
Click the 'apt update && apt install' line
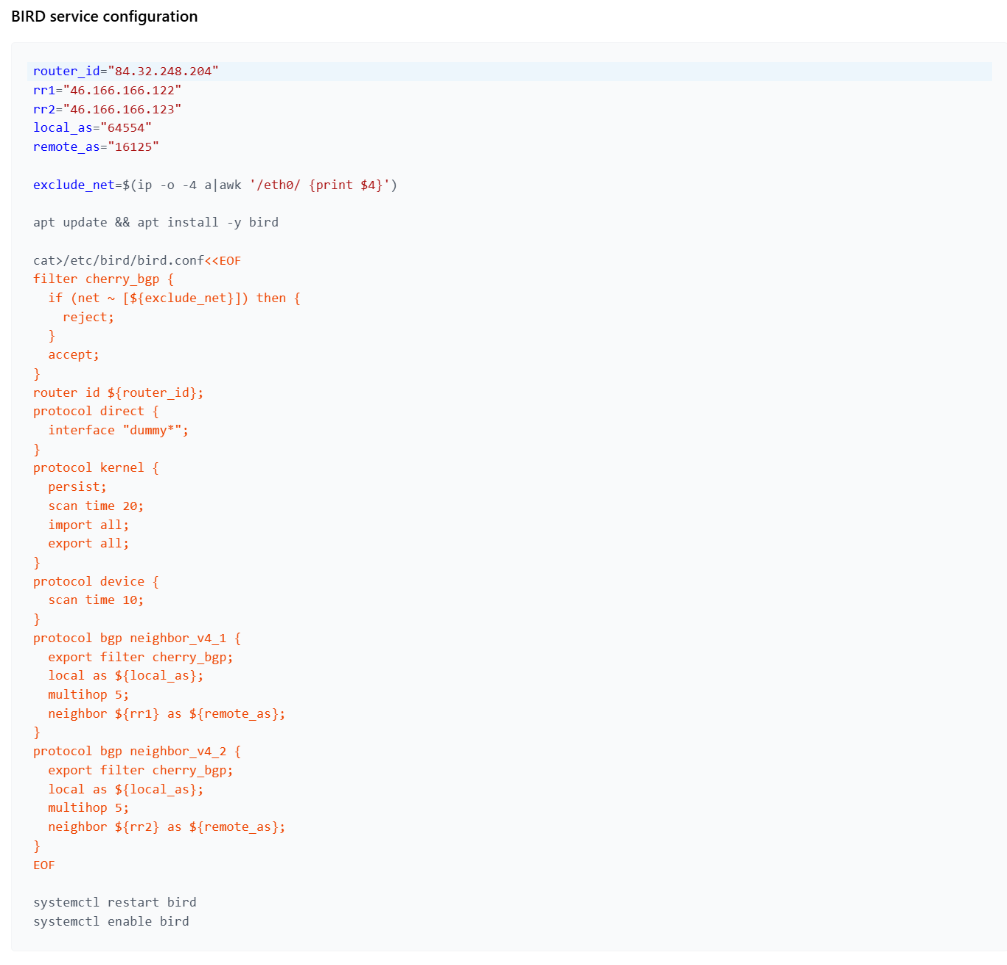pos(155,222)
